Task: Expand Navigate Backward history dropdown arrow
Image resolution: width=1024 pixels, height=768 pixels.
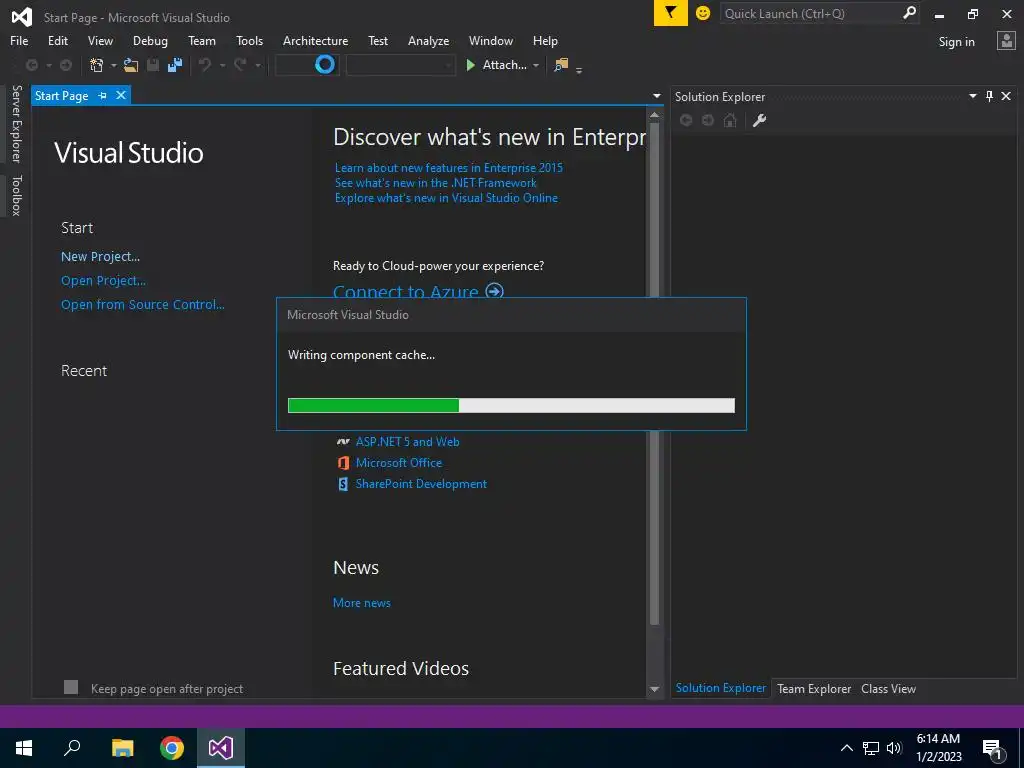Action: pyautogui.click(x=48, y=65)
